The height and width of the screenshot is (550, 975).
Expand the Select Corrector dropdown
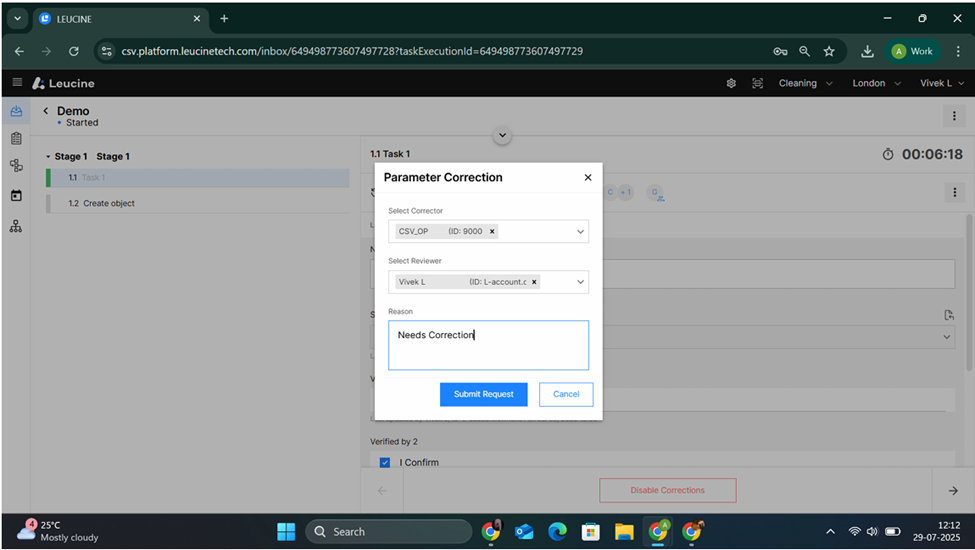point(580,232)
